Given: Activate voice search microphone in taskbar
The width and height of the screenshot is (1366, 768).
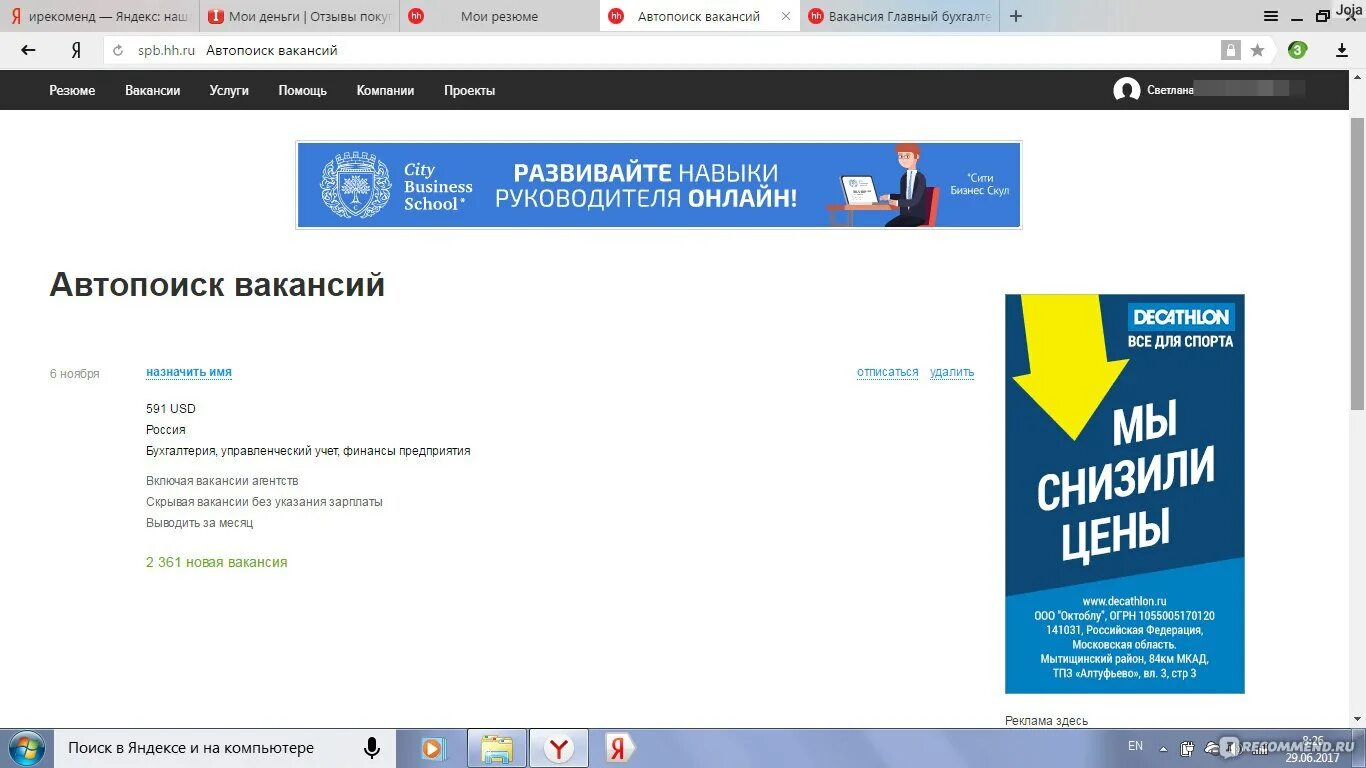Looking at the screenshot, I should 372,748.
